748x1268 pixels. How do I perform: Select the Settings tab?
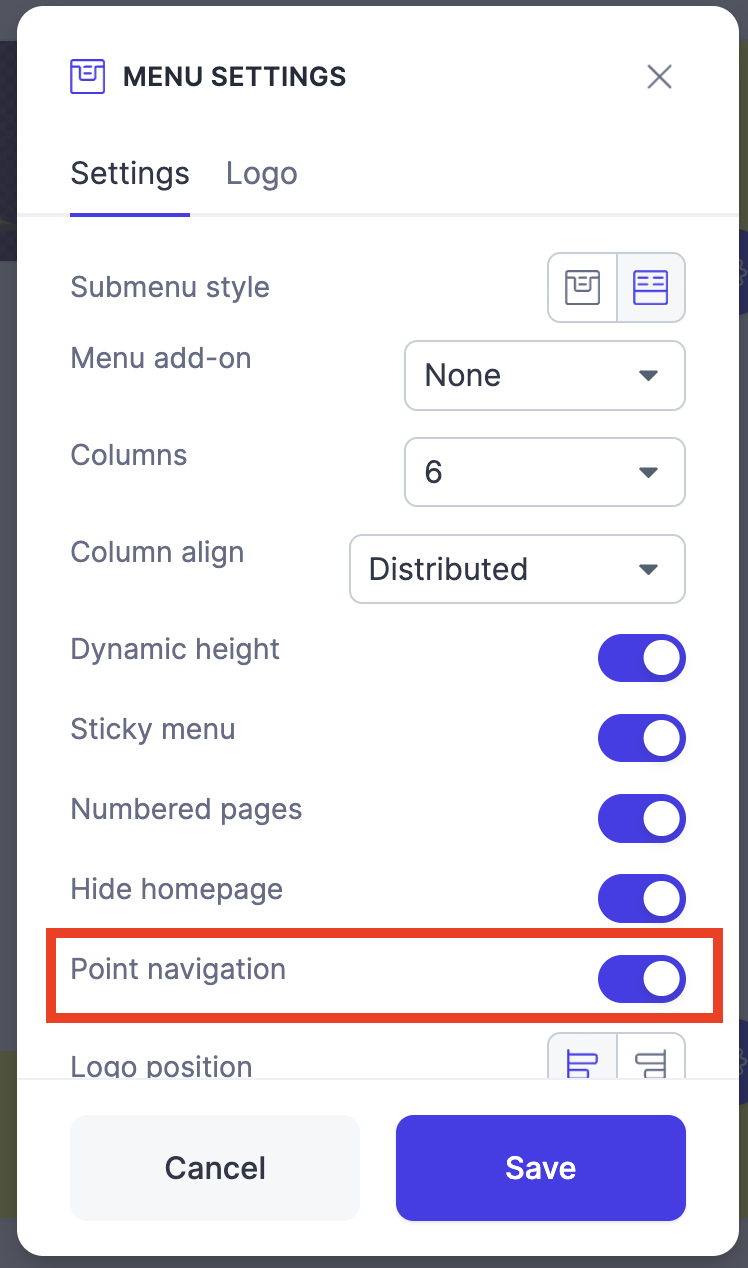[130, 173]
